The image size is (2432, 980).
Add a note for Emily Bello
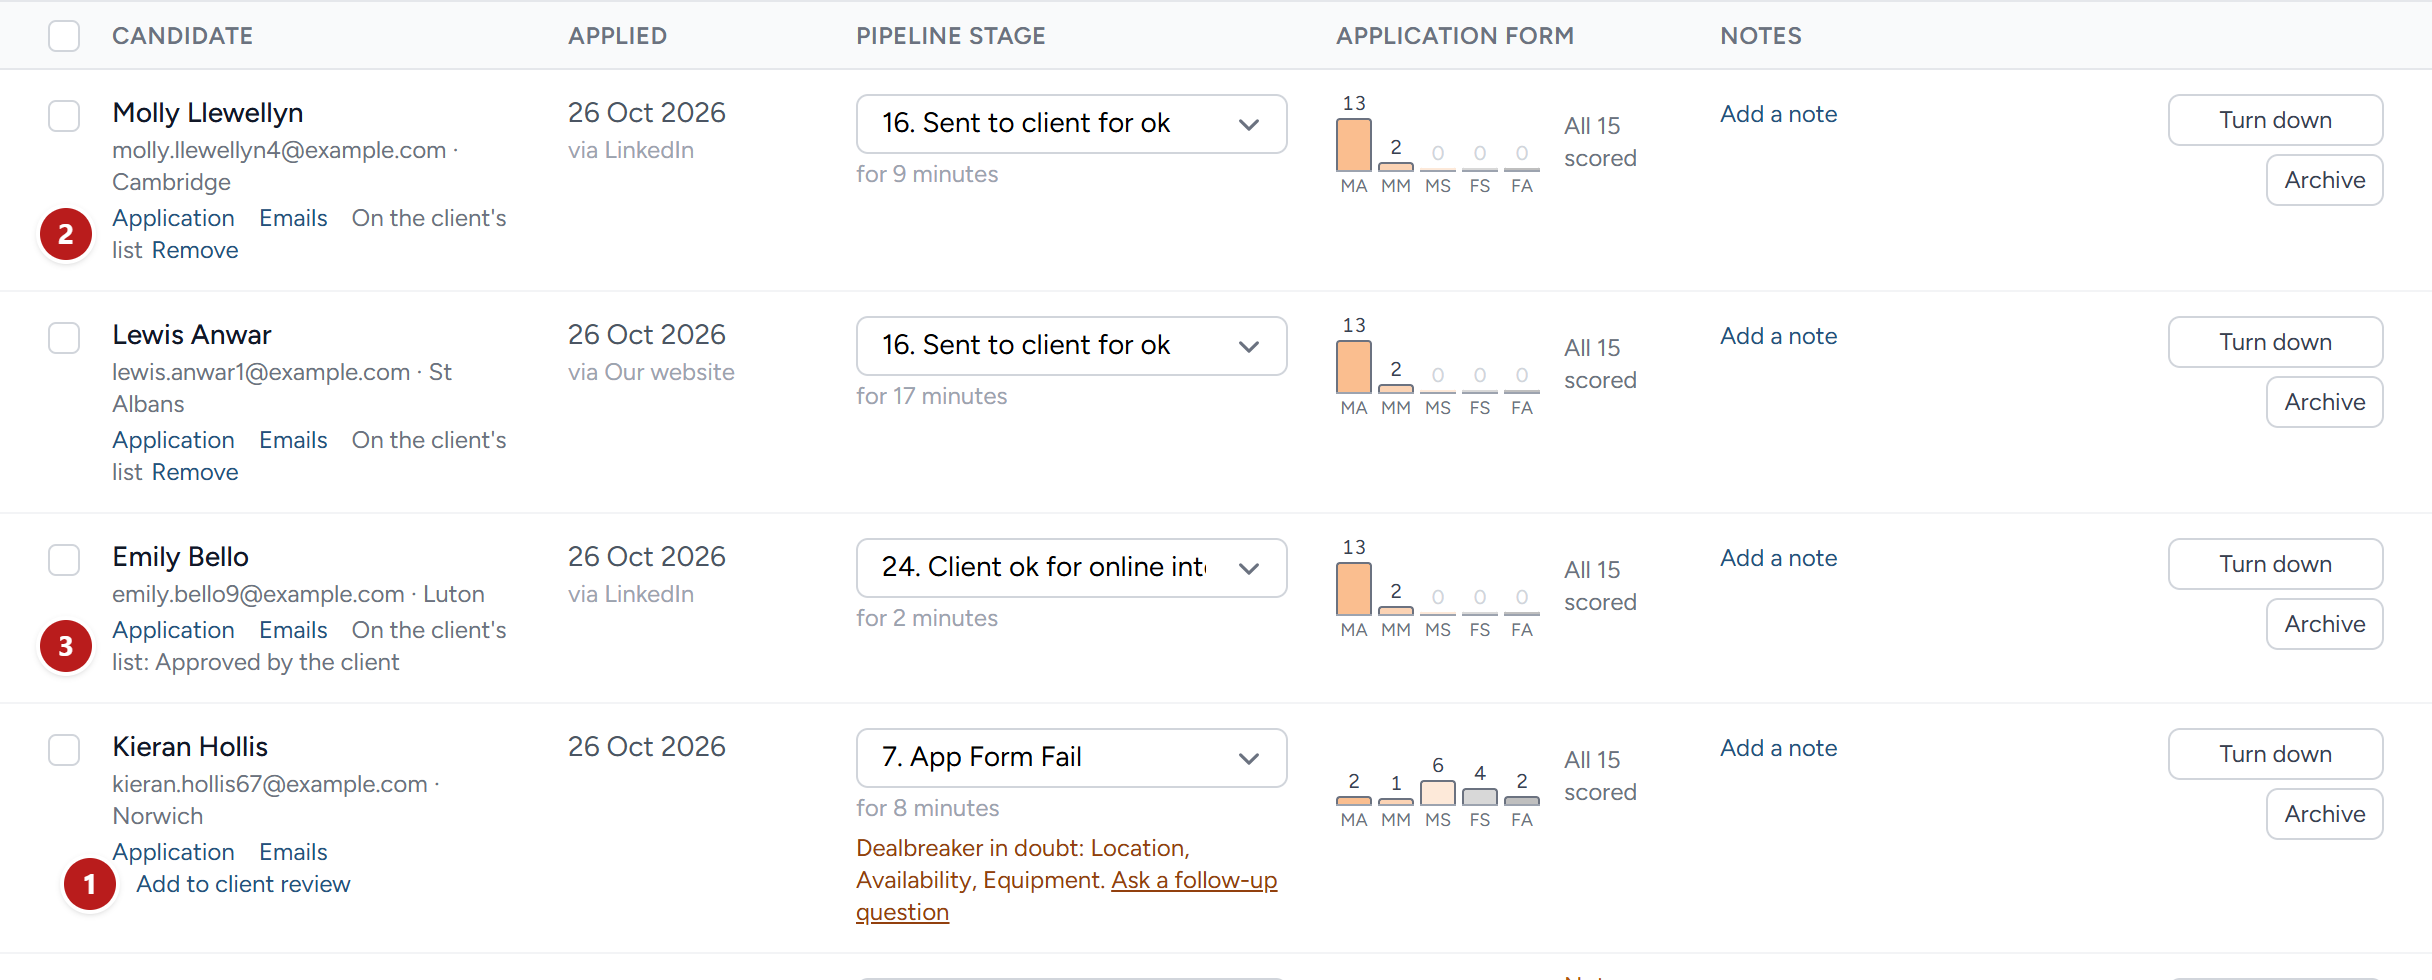[1778, 558]
